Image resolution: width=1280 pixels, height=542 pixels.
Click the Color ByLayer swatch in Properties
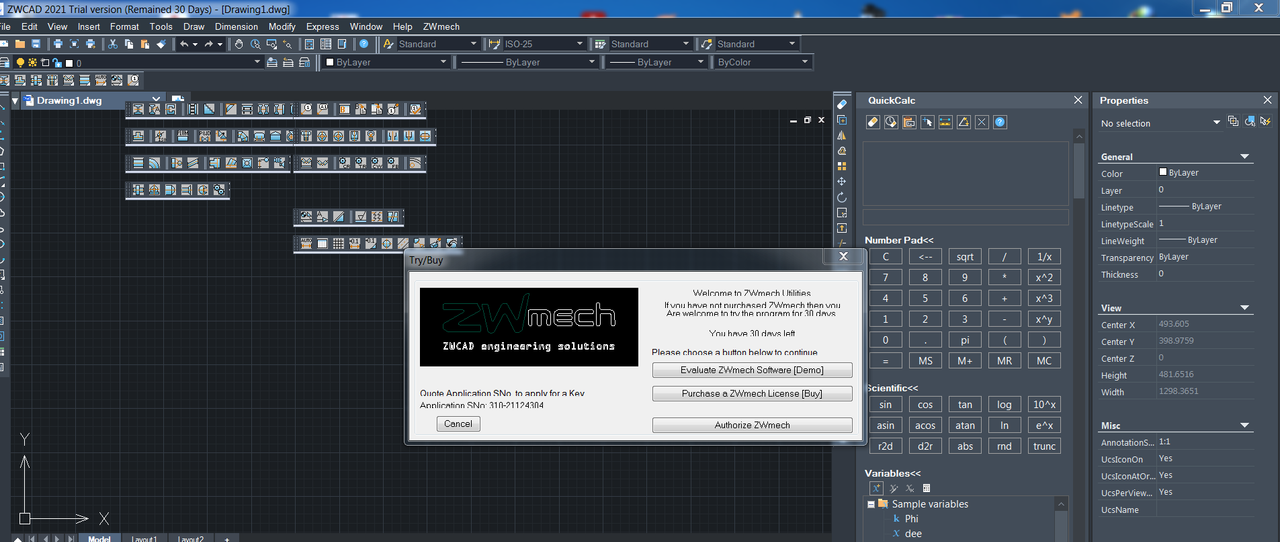pos(1163,172)
